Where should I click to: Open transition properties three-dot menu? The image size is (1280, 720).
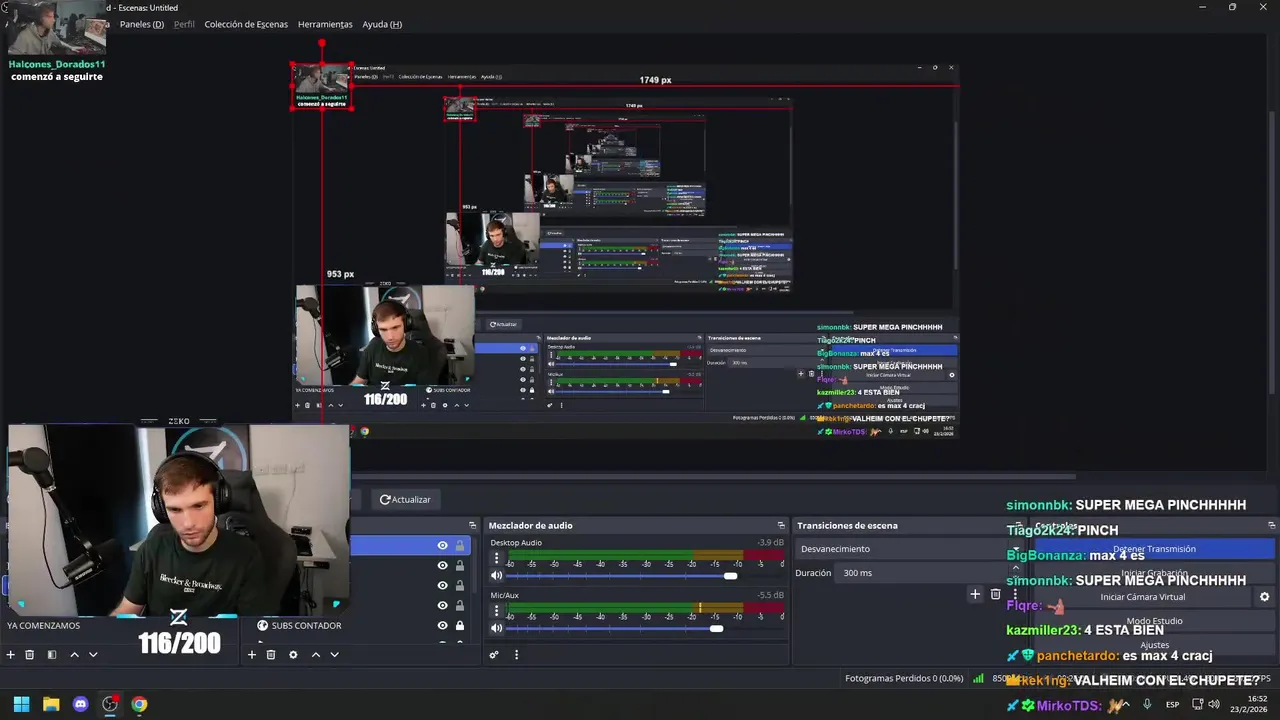[1015, 594]
